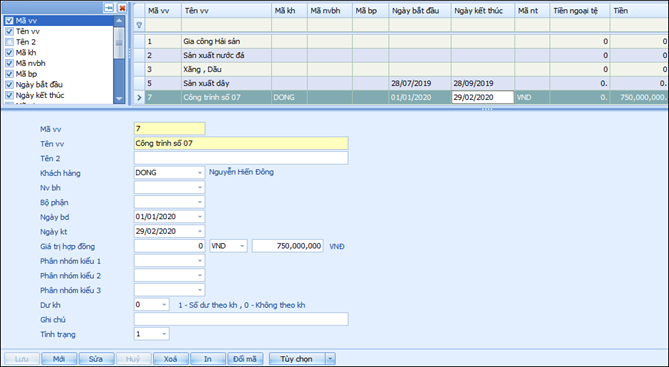
Task: Click the 28/07/2019 start date cell
Action: 420,83
